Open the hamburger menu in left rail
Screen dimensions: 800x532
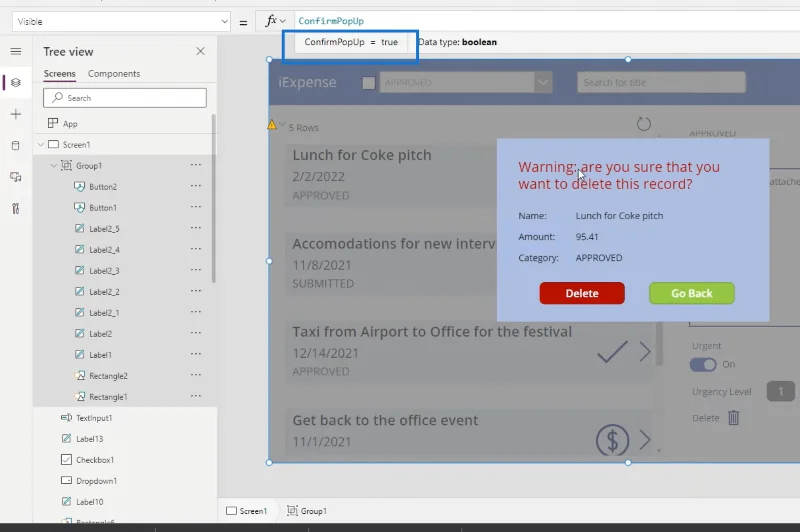tap(16, 51)
